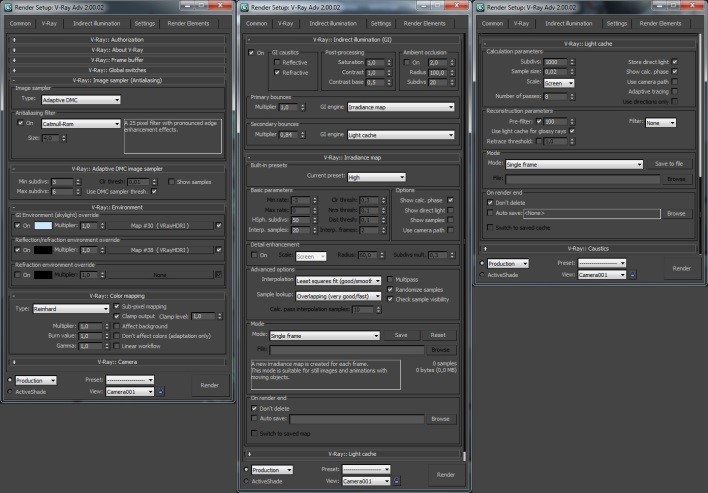Screen dimensions: 708x493
Task: Open the Light cache Scale dropdown (Screen)
Action: [x=559, y=83]
